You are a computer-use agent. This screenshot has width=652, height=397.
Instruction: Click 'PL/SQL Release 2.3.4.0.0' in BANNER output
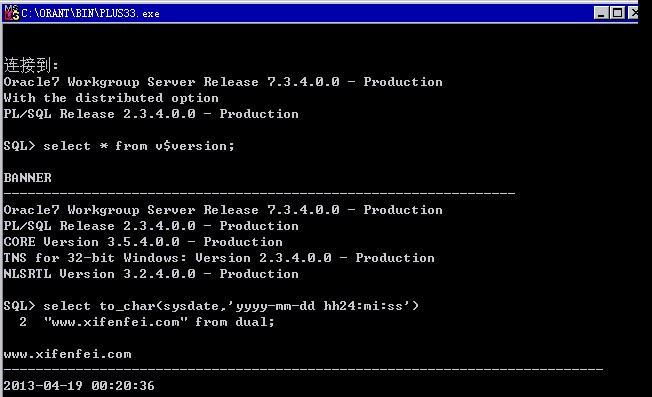pos(151,226)
